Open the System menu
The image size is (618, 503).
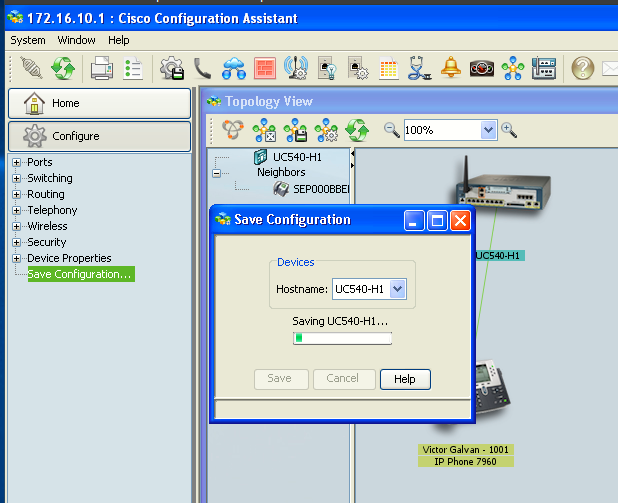click(x=28, y=40)
